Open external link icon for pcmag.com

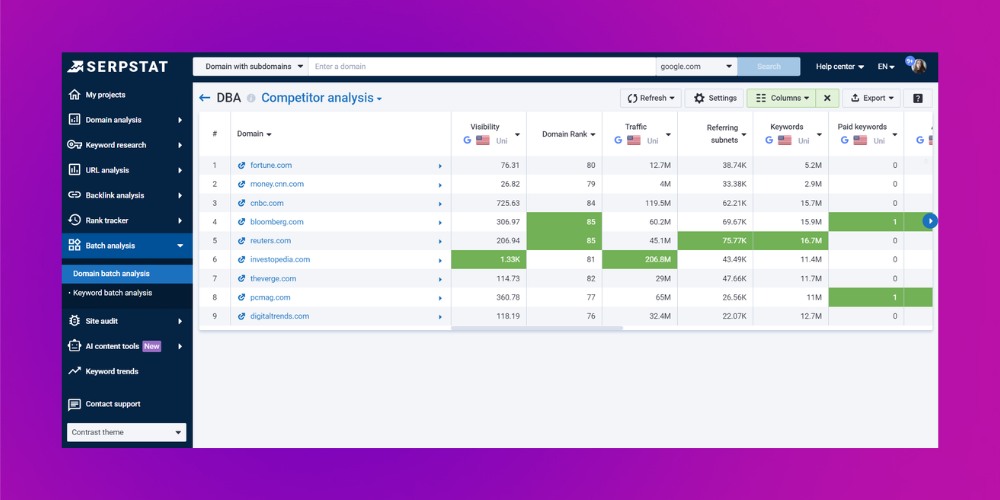pyautogui.click(x=241, y=298)
